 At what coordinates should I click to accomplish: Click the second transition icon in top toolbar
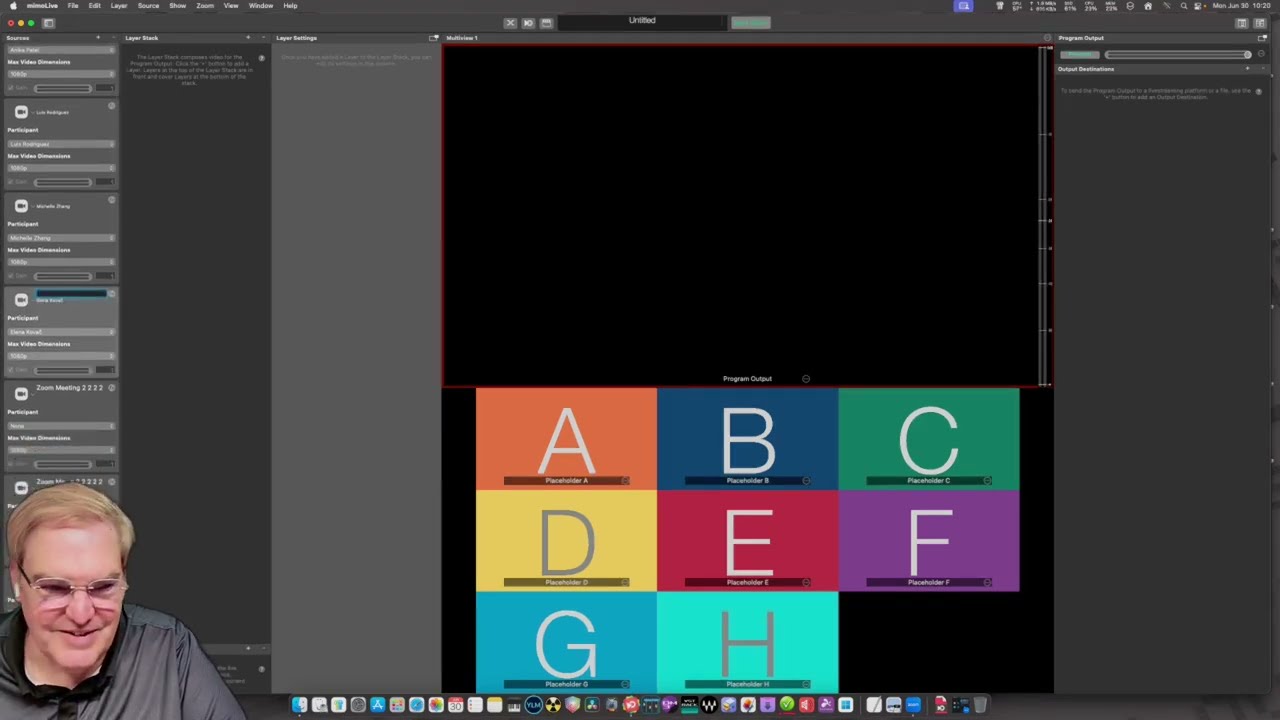[528, 22]
